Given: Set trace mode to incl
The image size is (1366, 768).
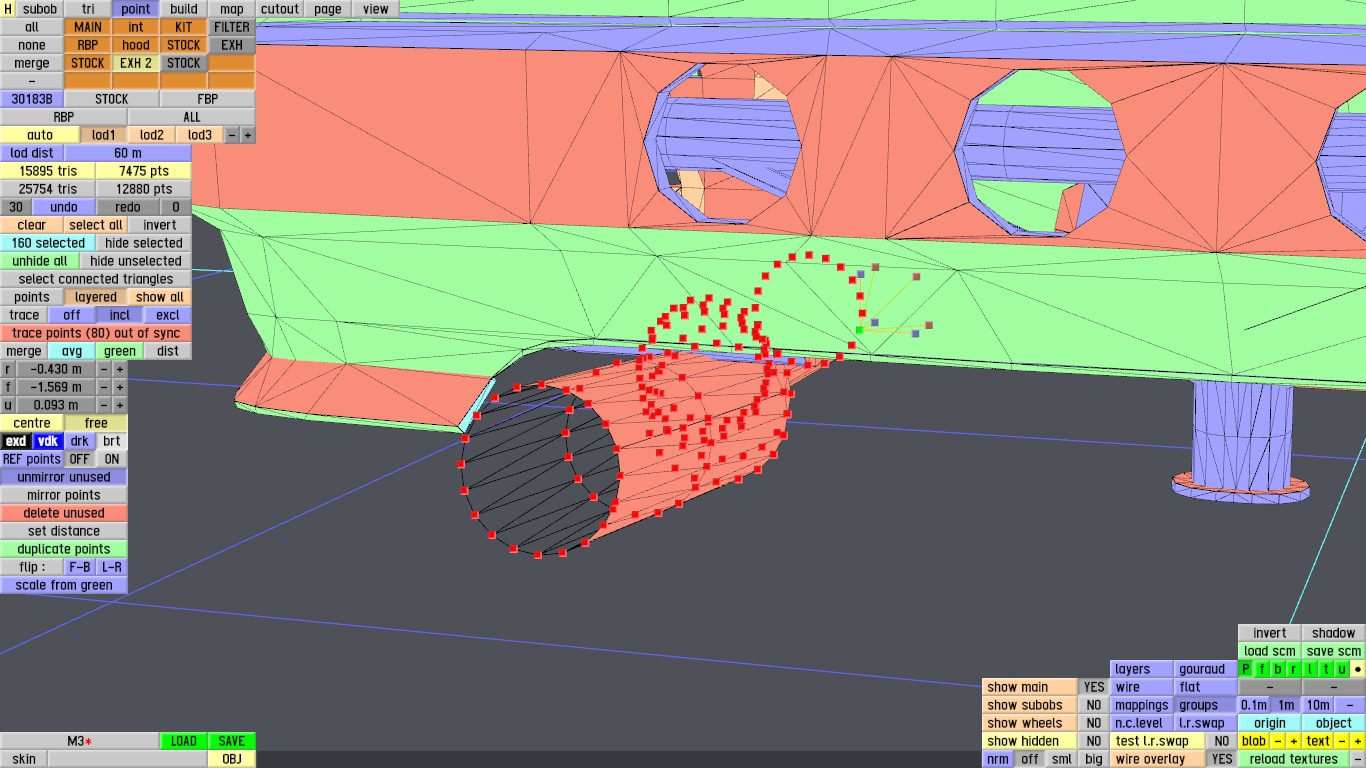Looking at the screenshot, I should [x=120, y=315].
